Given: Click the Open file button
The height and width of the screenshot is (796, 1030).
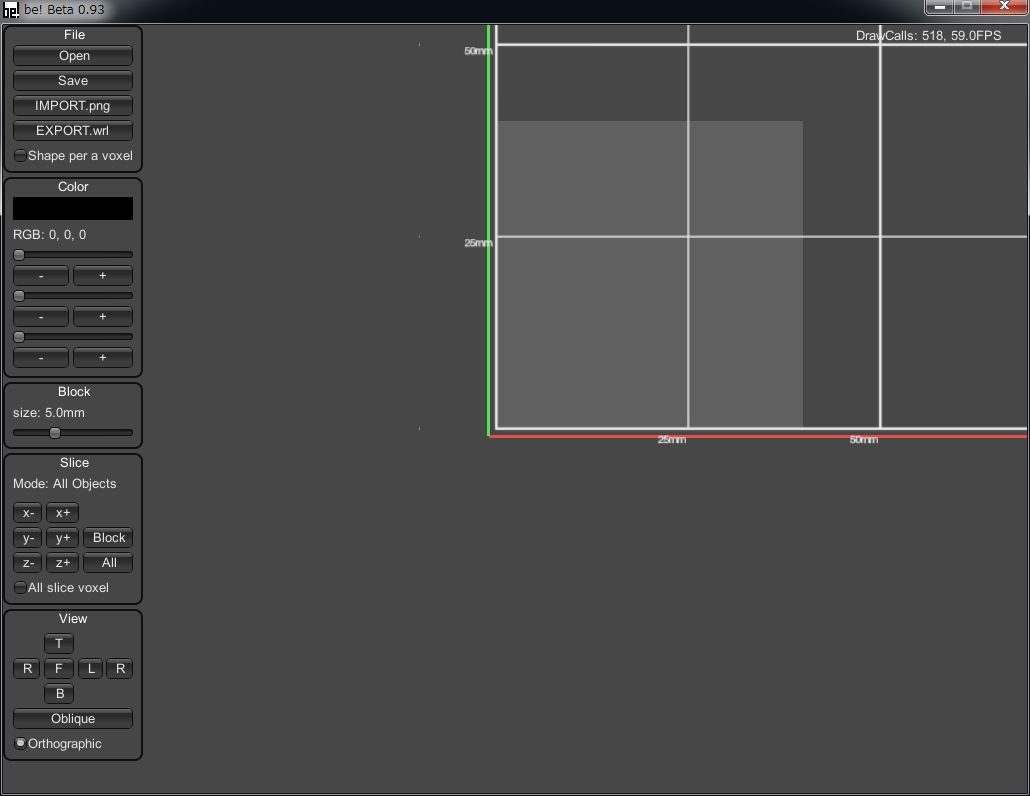Looking at the screenshot, I should click(x=73, y=56).
